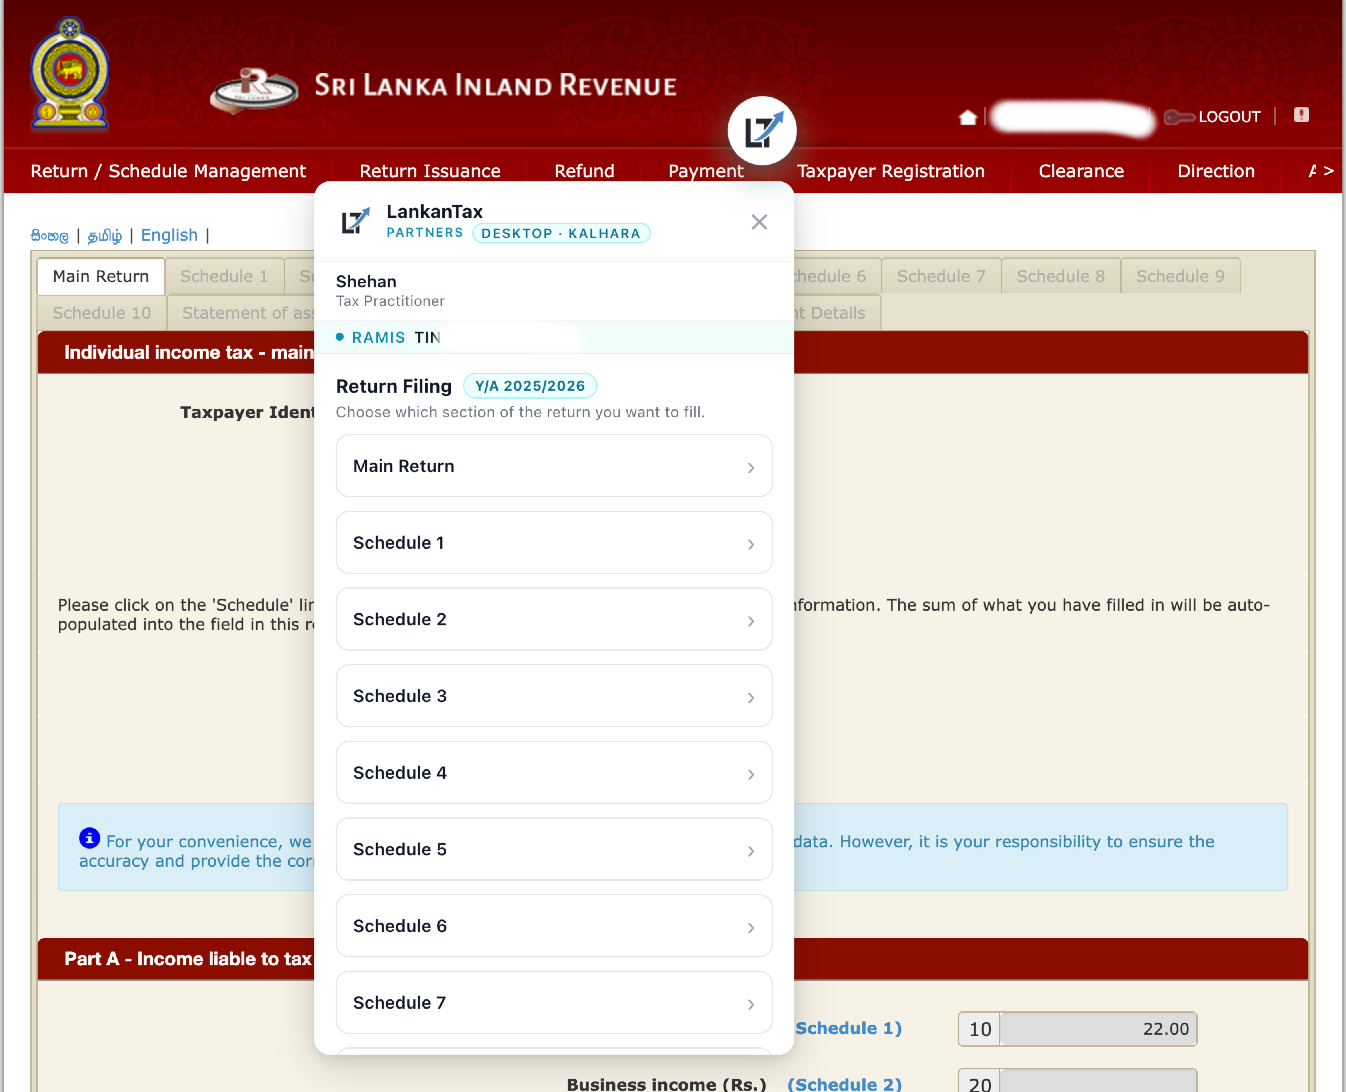Click the RAMIS TIN status row
This screenshot has width=1346, height=1092.
pos(554,337)
